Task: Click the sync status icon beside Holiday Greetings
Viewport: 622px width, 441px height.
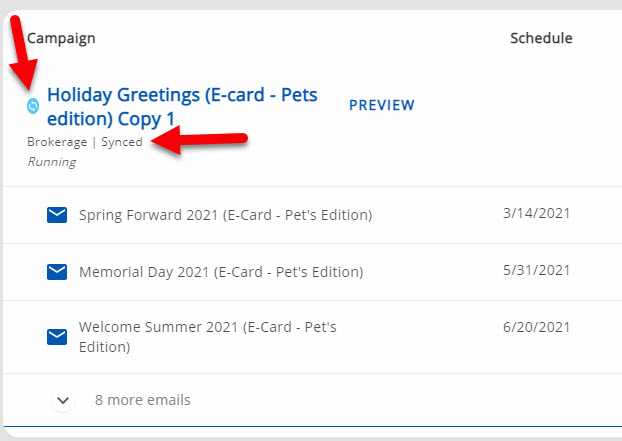Action: pyautogui.click(x=33, y=105)
